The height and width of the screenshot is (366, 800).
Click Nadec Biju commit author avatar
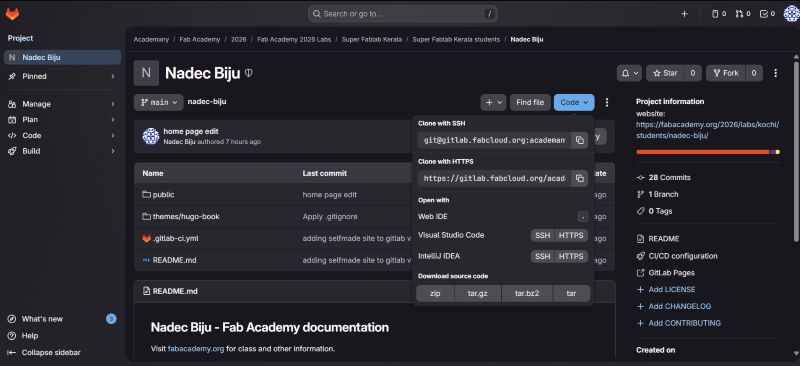[x=151, y=136]
